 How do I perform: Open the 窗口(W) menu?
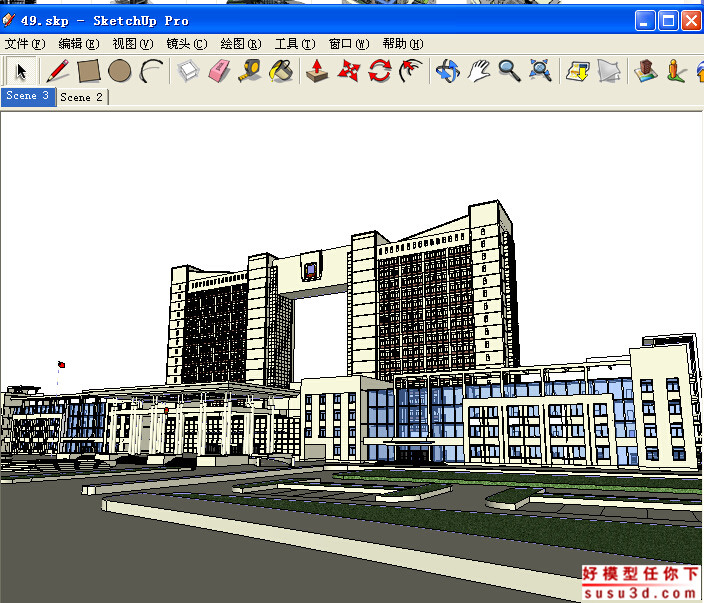(x=349, y=44)
